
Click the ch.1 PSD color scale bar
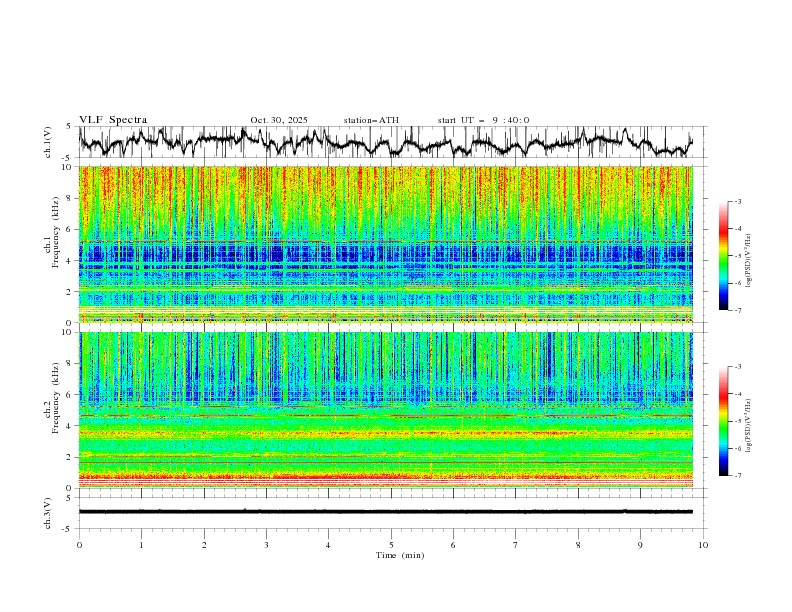tap(723, 256)
